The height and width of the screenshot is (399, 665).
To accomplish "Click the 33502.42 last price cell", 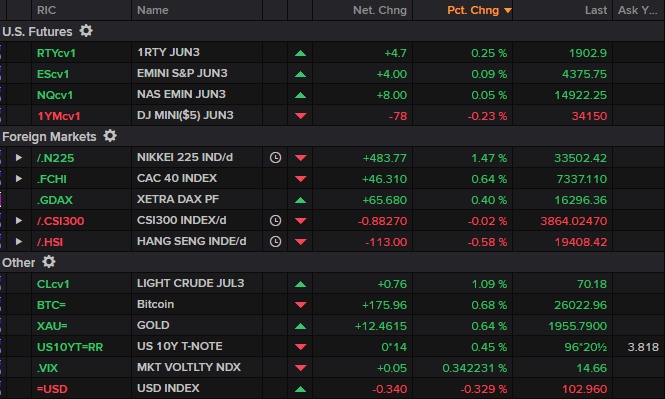I will [581, 158].
